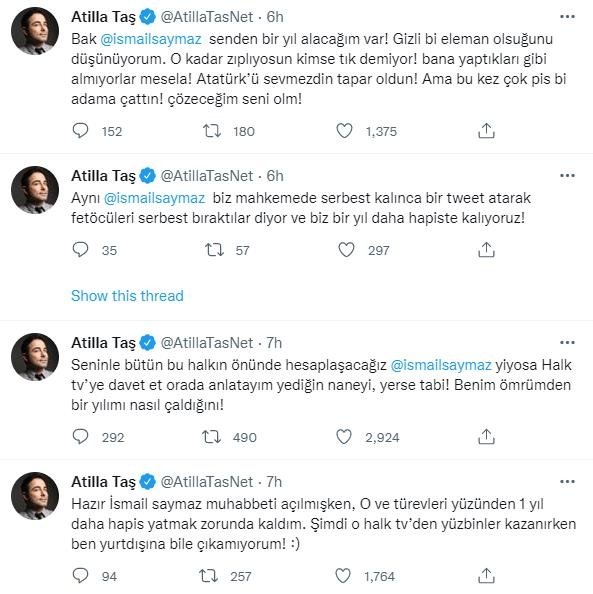The image size is (593, 594).
Task: Open more options on the Halk tv tweet
Action: coord(567,342)
